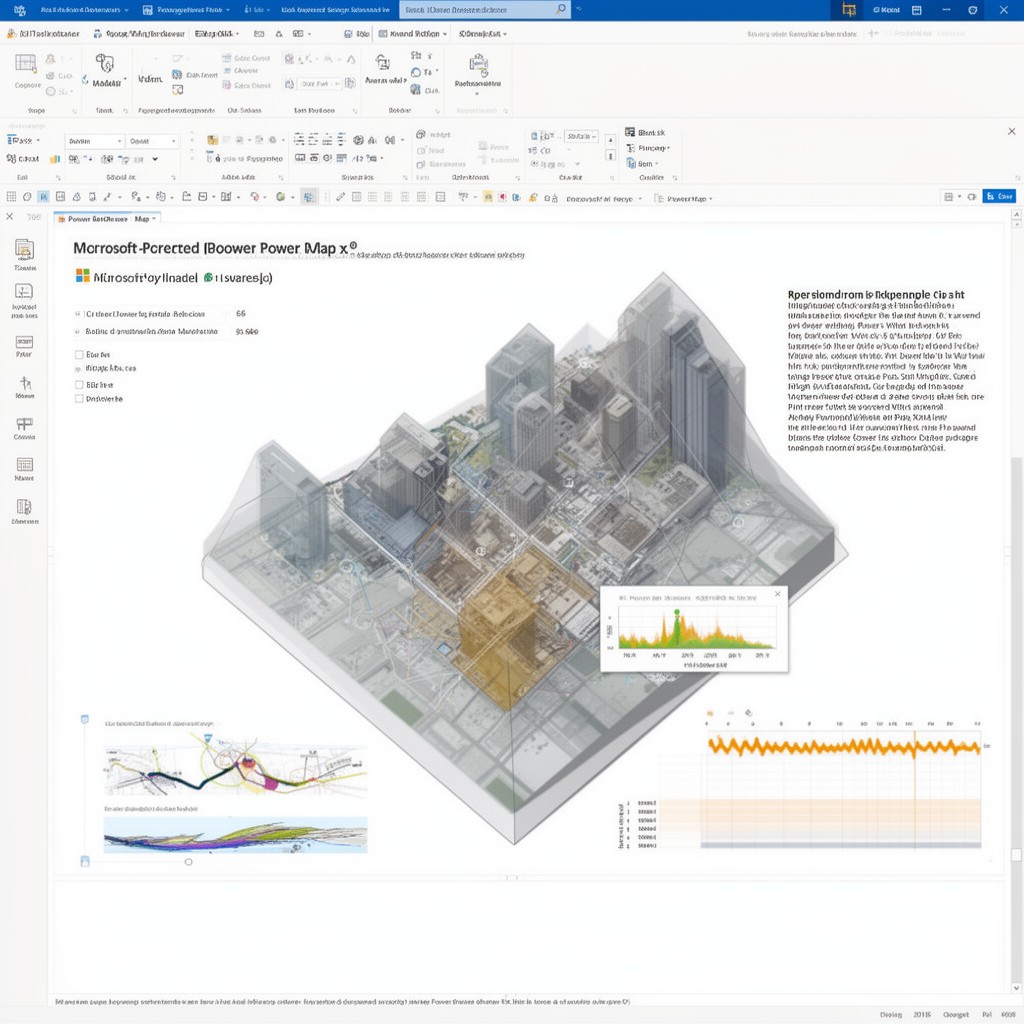Click the orange grid icon in the title bar
Screen dimensions: 1024x1024
pos(848,10)
